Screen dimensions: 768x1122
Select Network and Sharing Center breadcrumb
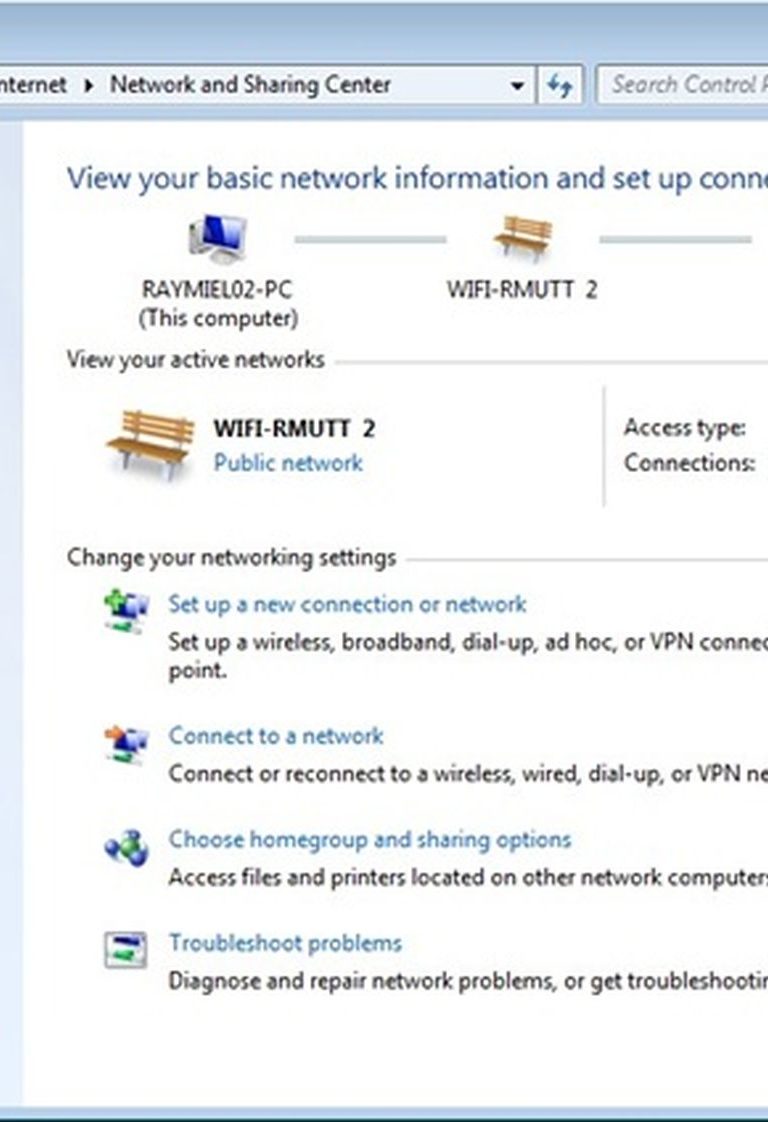click(250, 84)
